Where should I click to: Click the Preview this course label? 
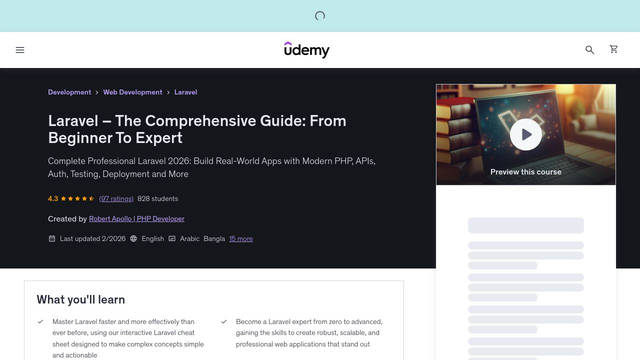[x=526, y=172]
